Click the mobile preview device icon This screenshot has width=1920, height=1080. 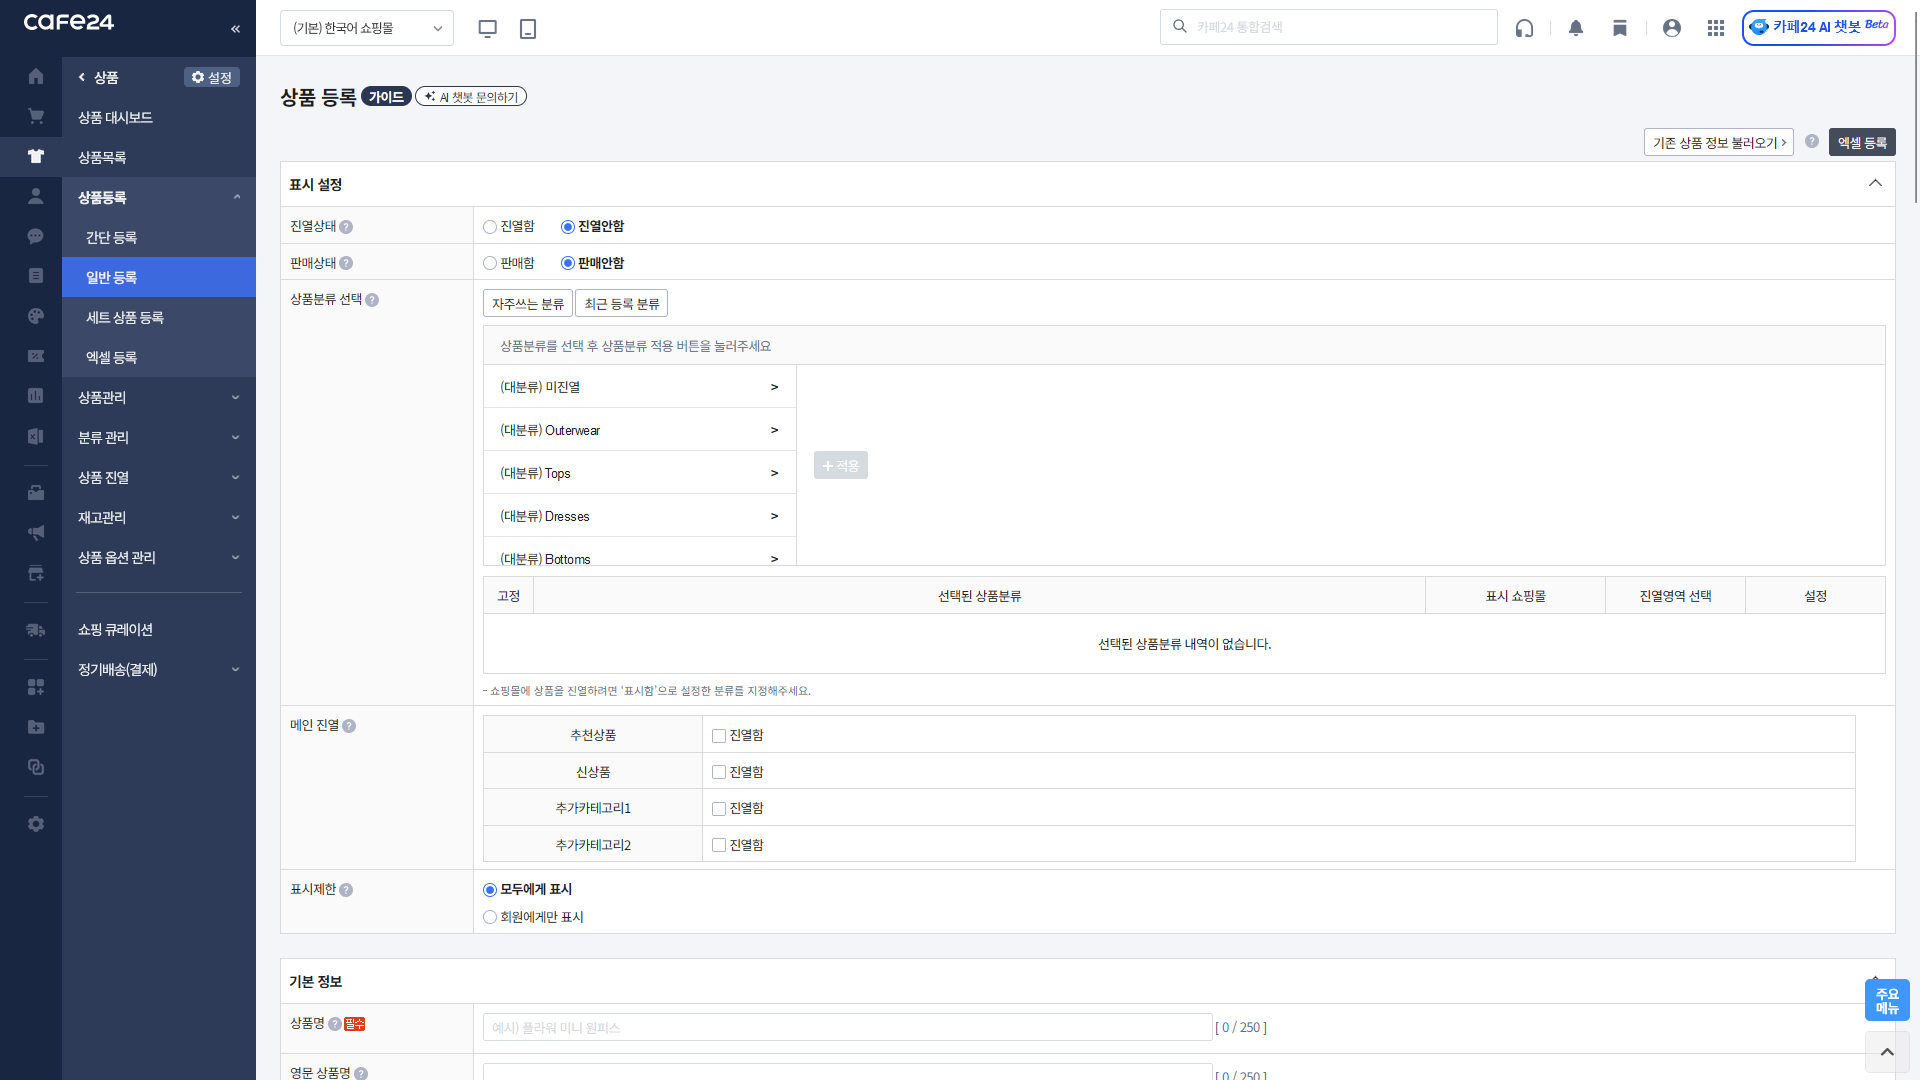(x=528, y=28)
